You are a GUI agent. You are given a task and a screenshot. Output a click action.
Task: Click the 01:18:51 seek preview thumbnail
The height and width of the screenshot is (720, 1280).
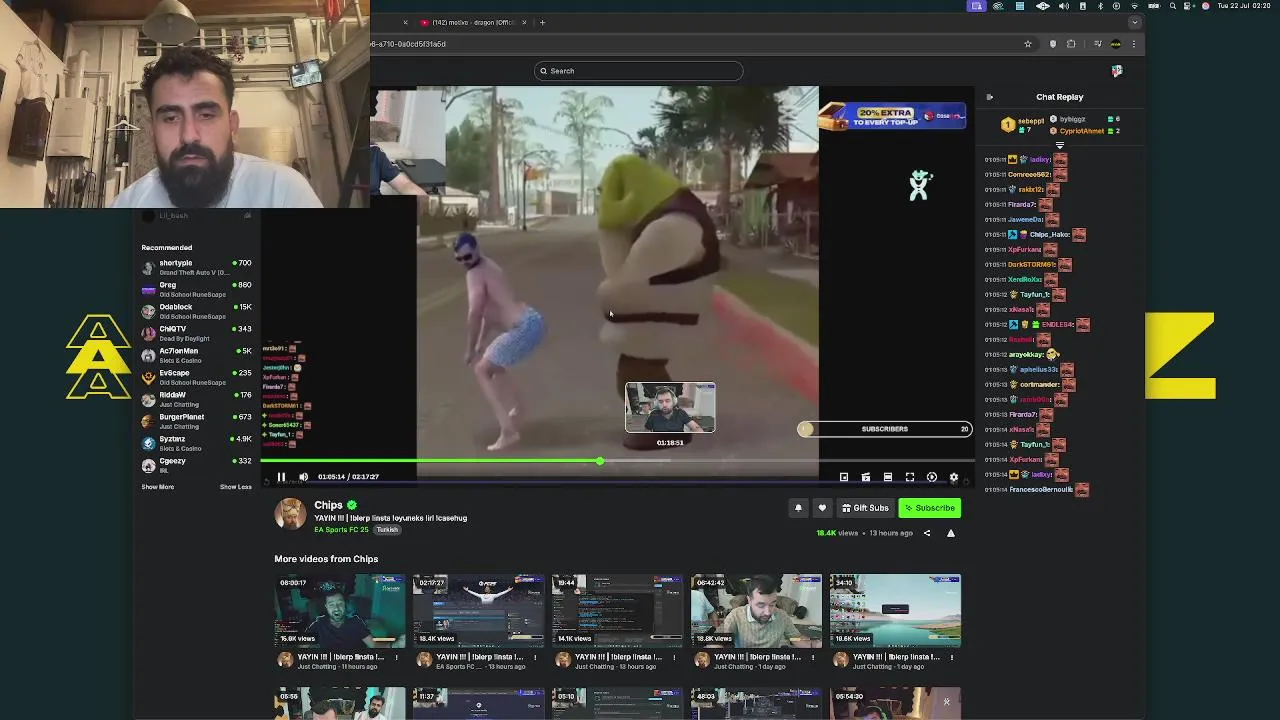tap(670, 408)
